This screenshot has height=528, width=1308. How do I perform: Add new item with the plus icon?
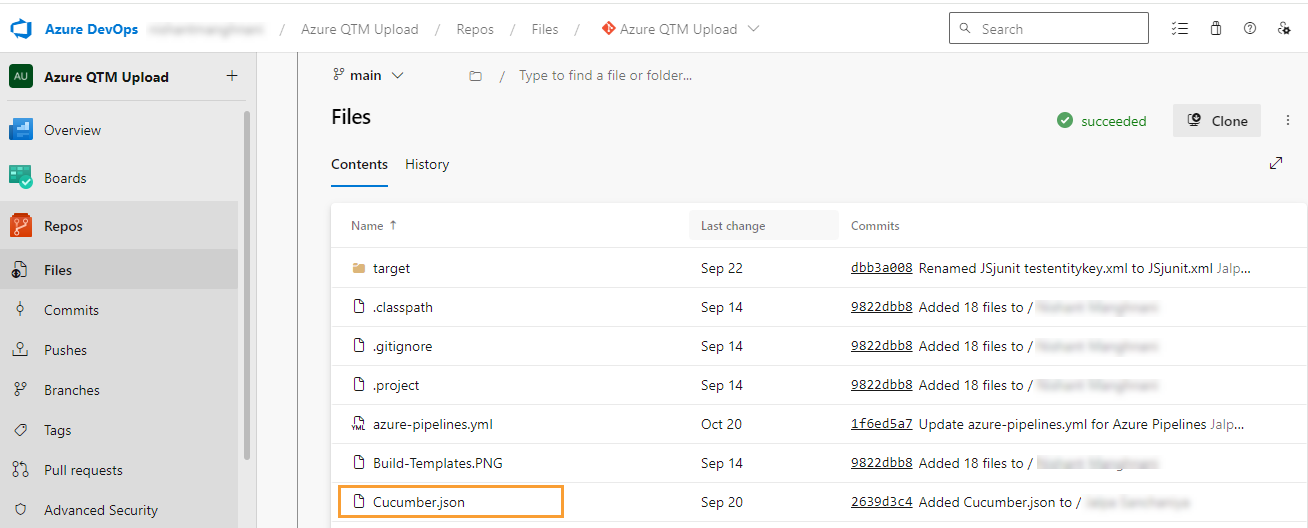point(232,76)
